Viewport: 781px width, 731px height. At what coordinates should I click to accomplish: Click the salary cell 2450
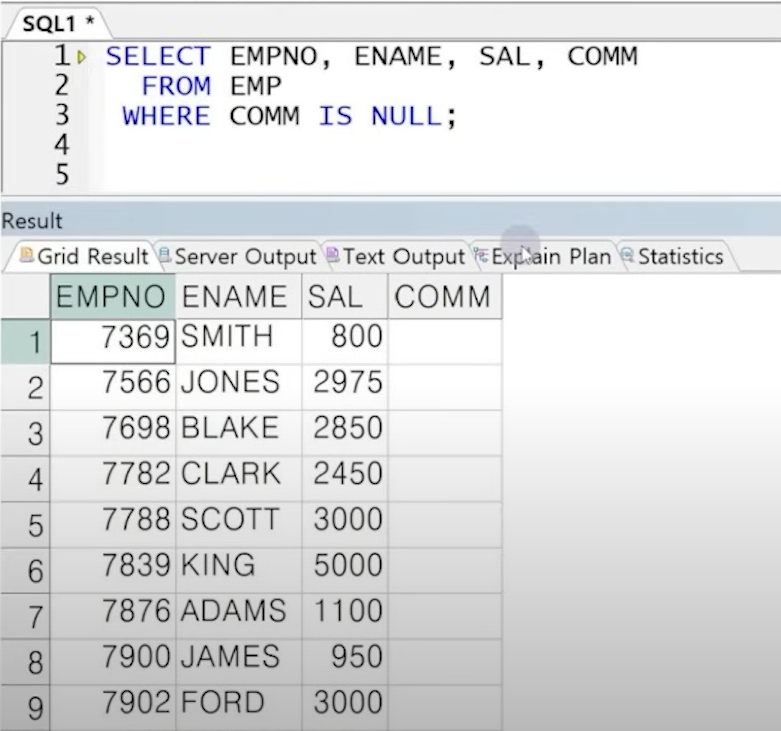(345, 479)
